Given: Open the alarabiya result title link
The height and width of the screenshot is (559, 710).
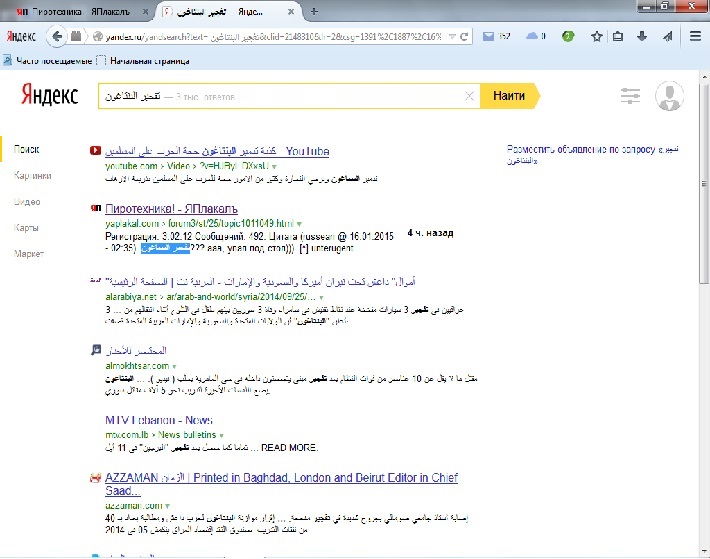Looking at the screenshot, I should click(260, 282).
